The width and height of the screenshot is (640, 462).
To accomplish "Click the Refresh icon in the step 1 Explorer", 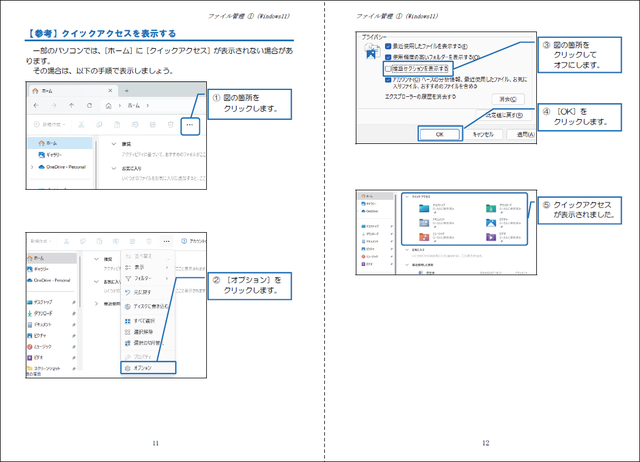I will [89, 105].
